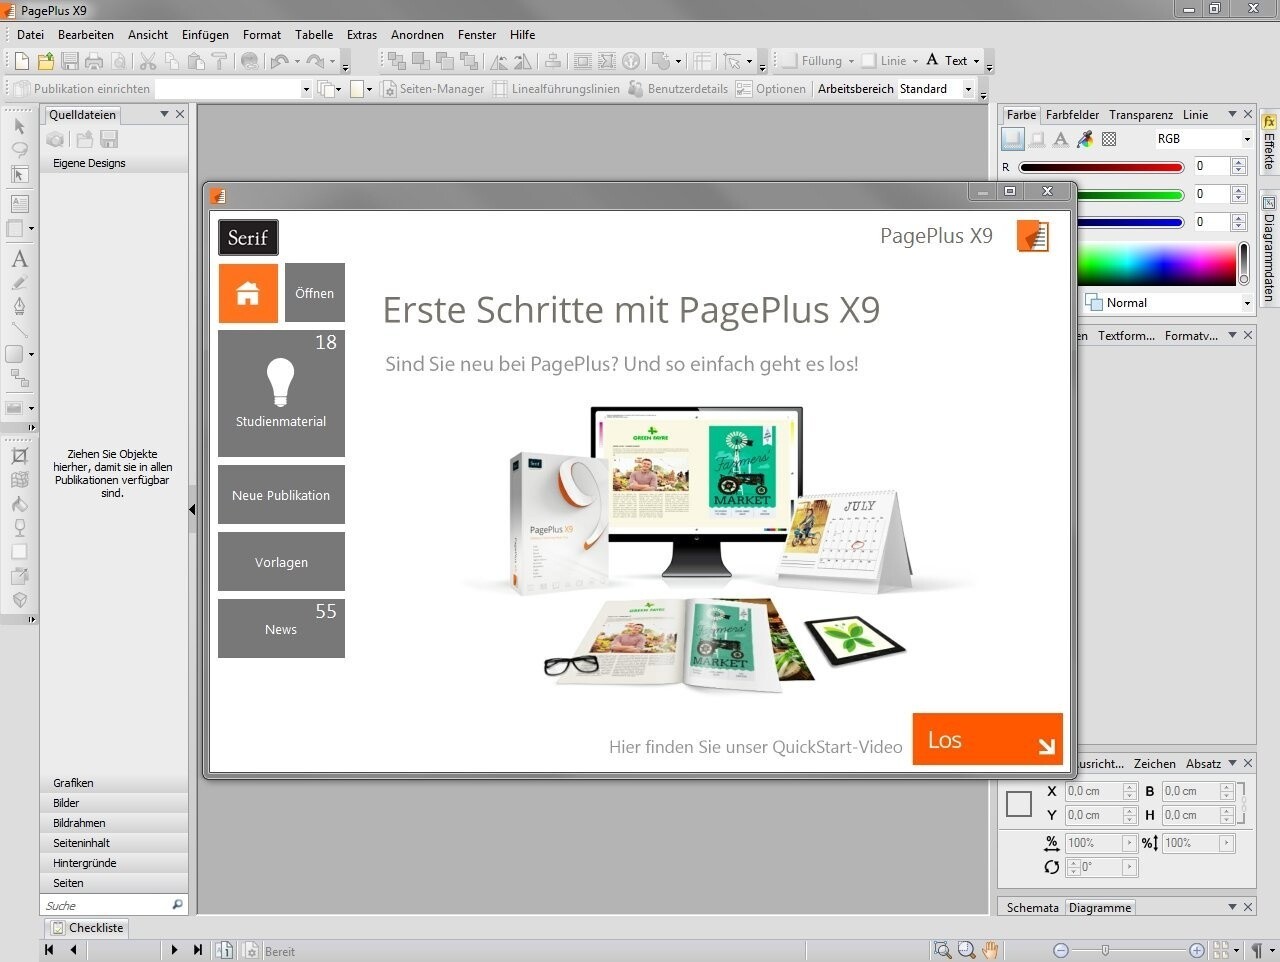Expand the QuickShape tool flyout arrow
Screen dimensions: 1280x962
coord(31,354)
